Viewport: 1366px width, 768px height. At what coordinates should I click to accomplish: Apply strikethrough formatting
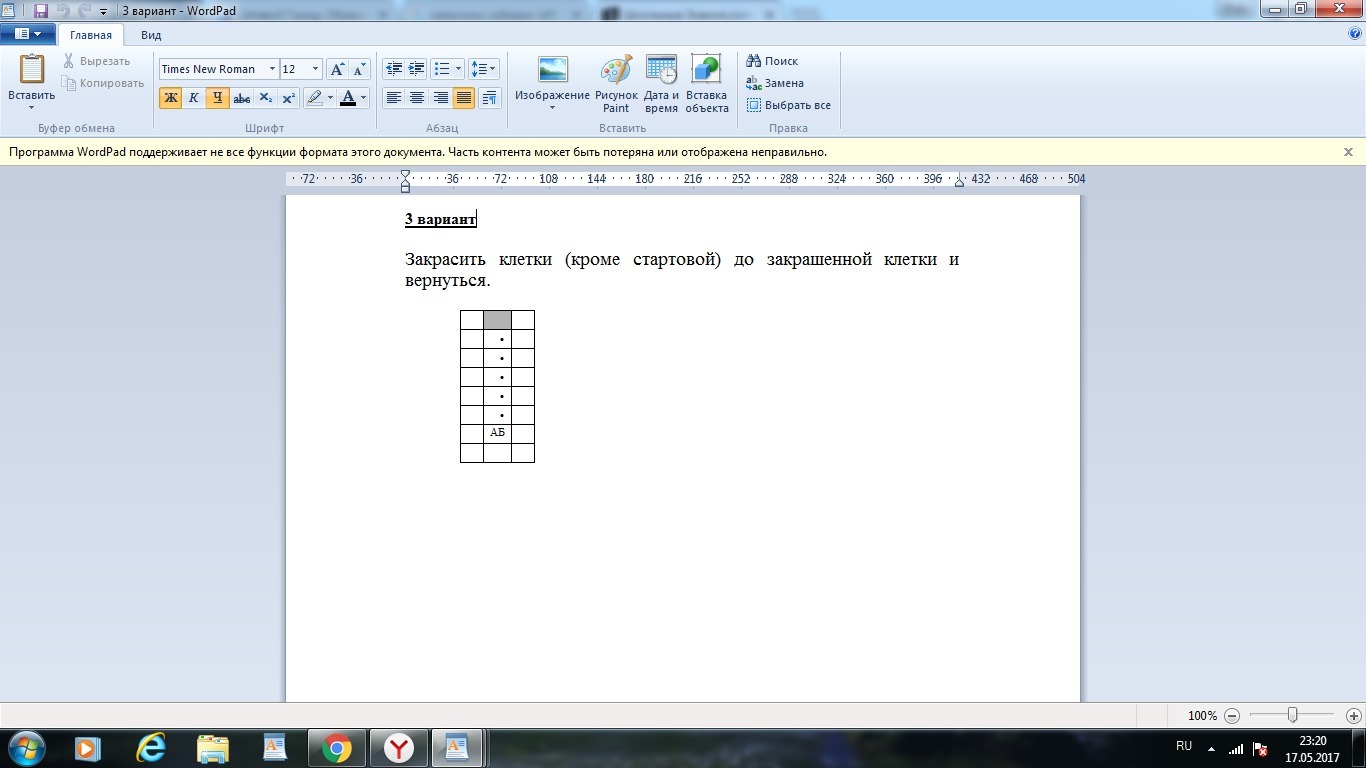pos(241,98)
